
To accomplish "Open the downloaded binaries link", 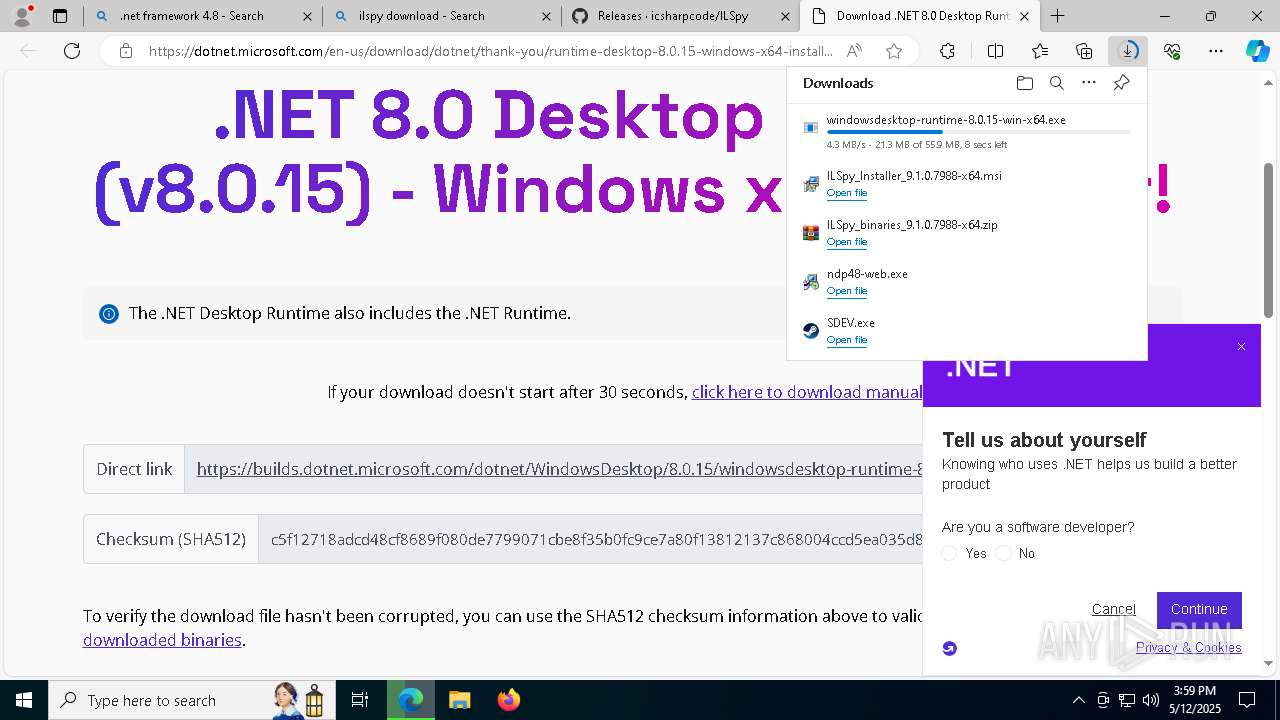I will coord(162,640).
